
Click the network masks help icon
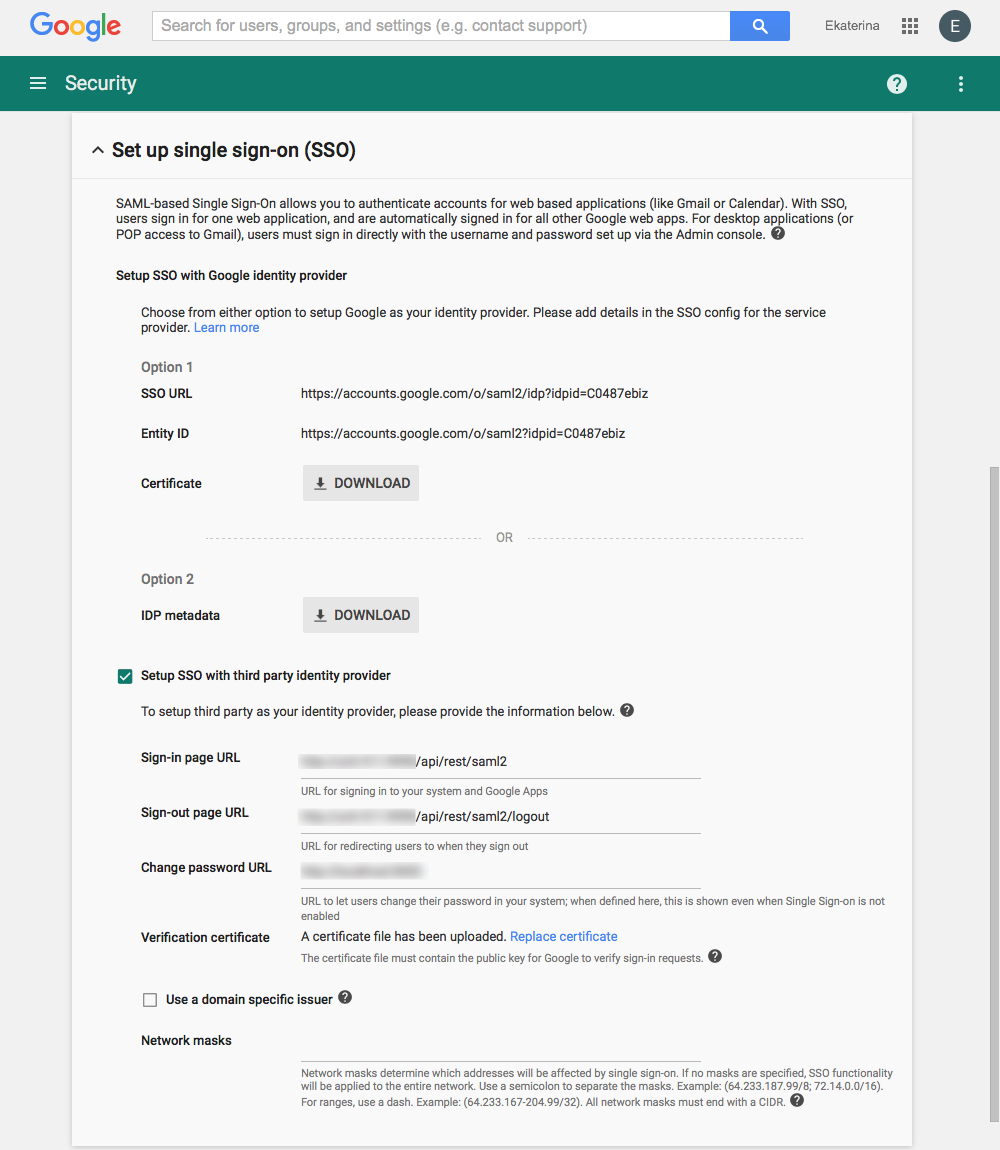(796, 1099)
